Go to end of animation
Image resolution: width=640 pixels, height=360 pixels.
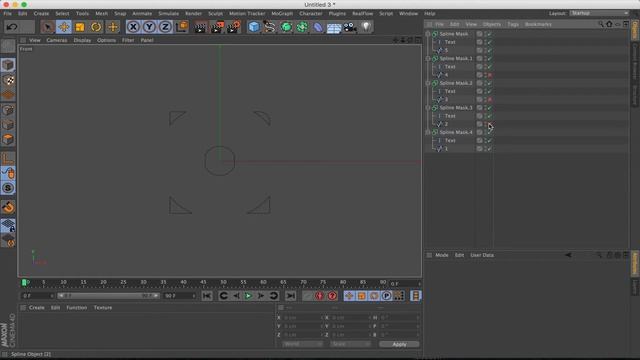click(291, 296)
